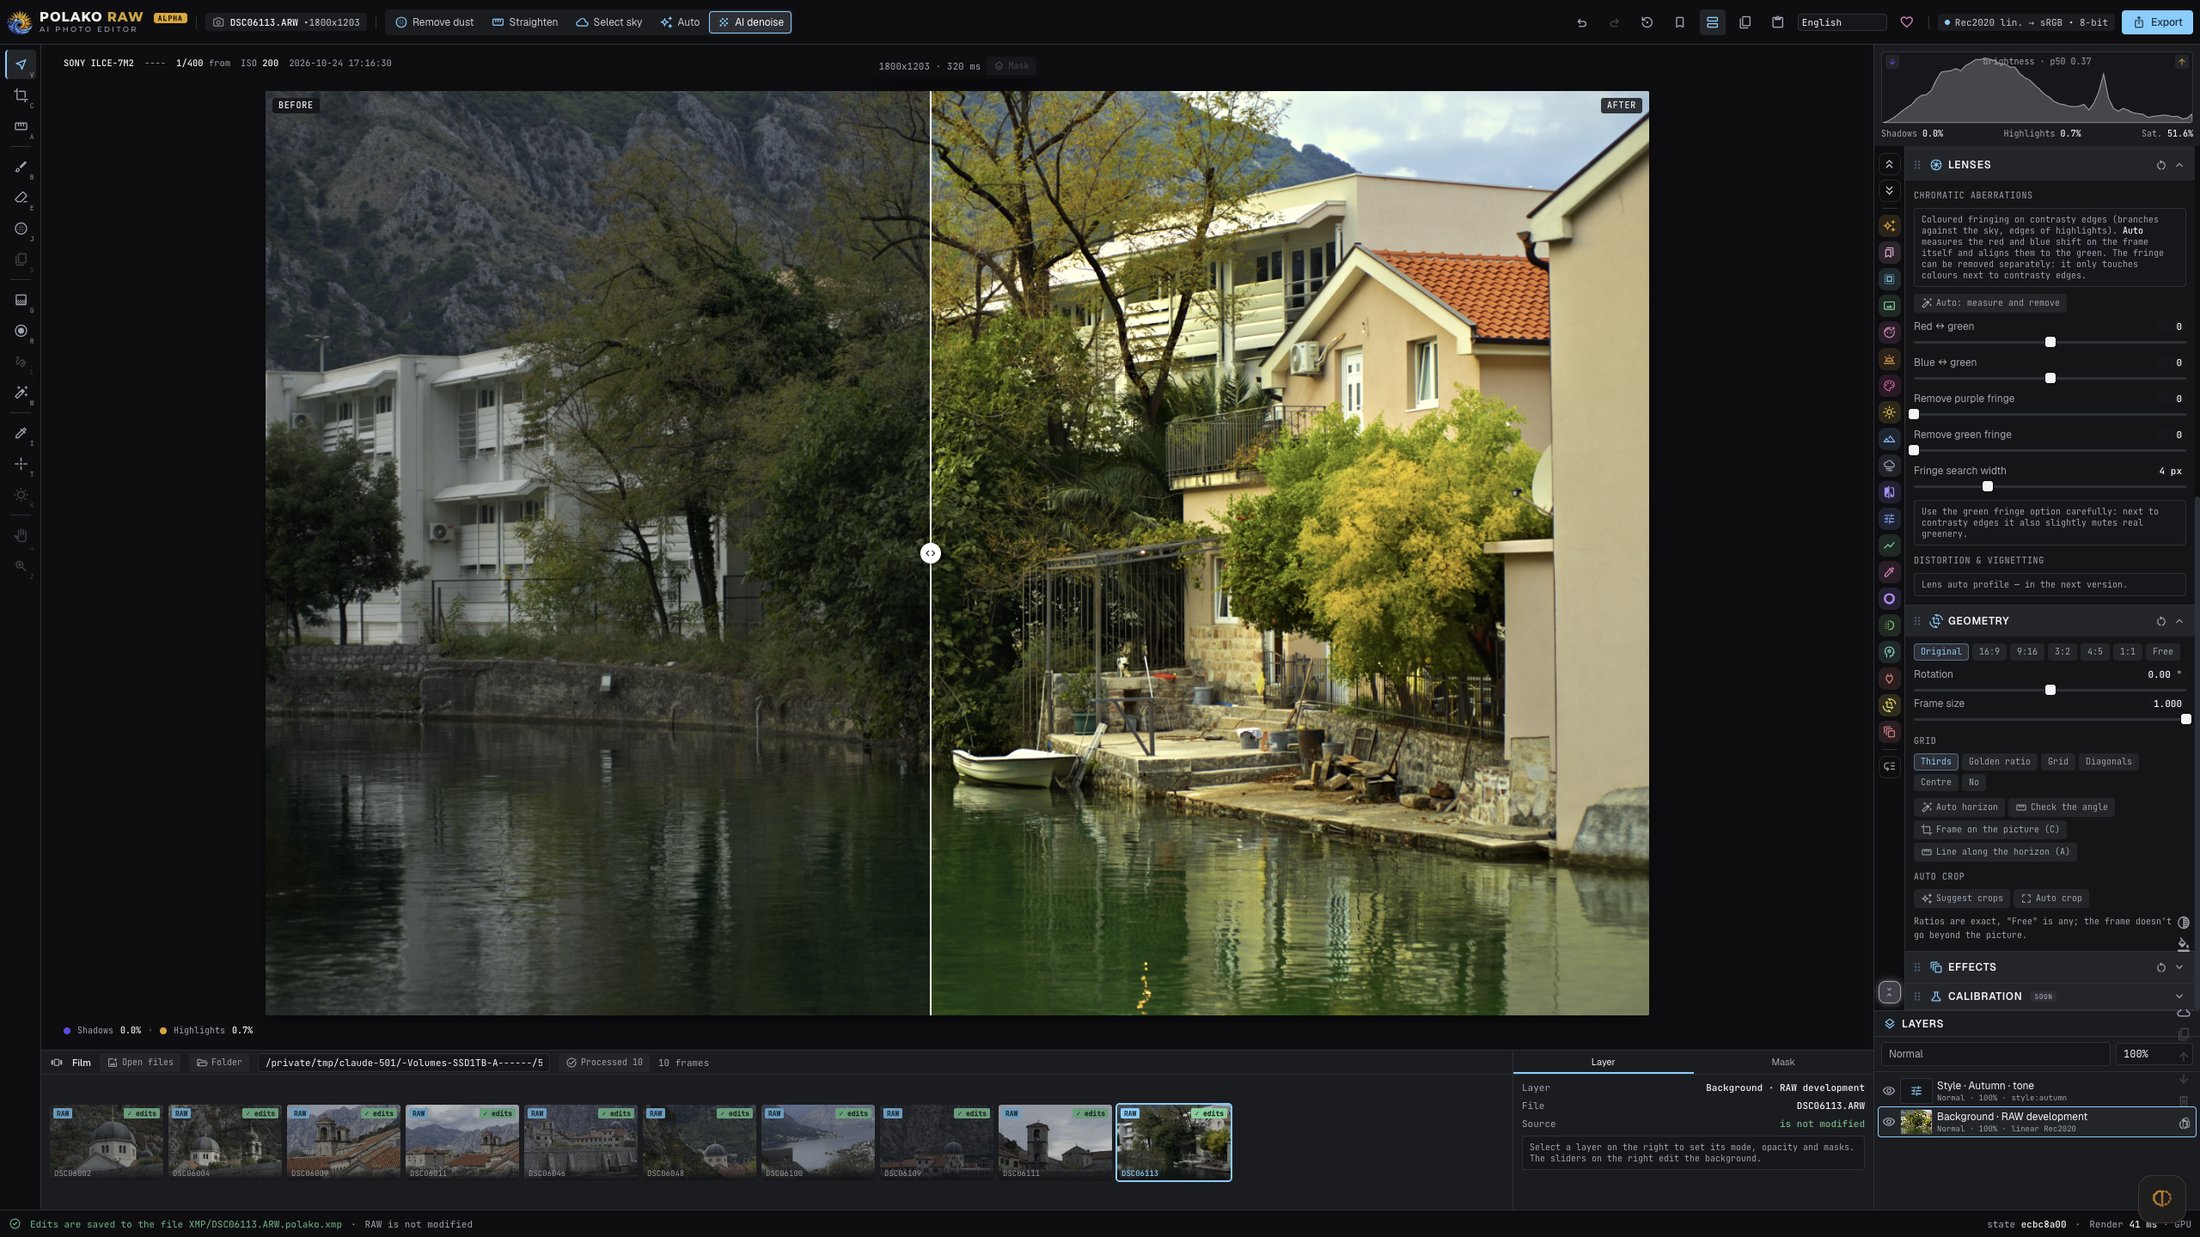Screen dimensions: 2200x1237
Task: Select the Diagonals grid option
Action: pyautogui.click(x=2108, y=762)
